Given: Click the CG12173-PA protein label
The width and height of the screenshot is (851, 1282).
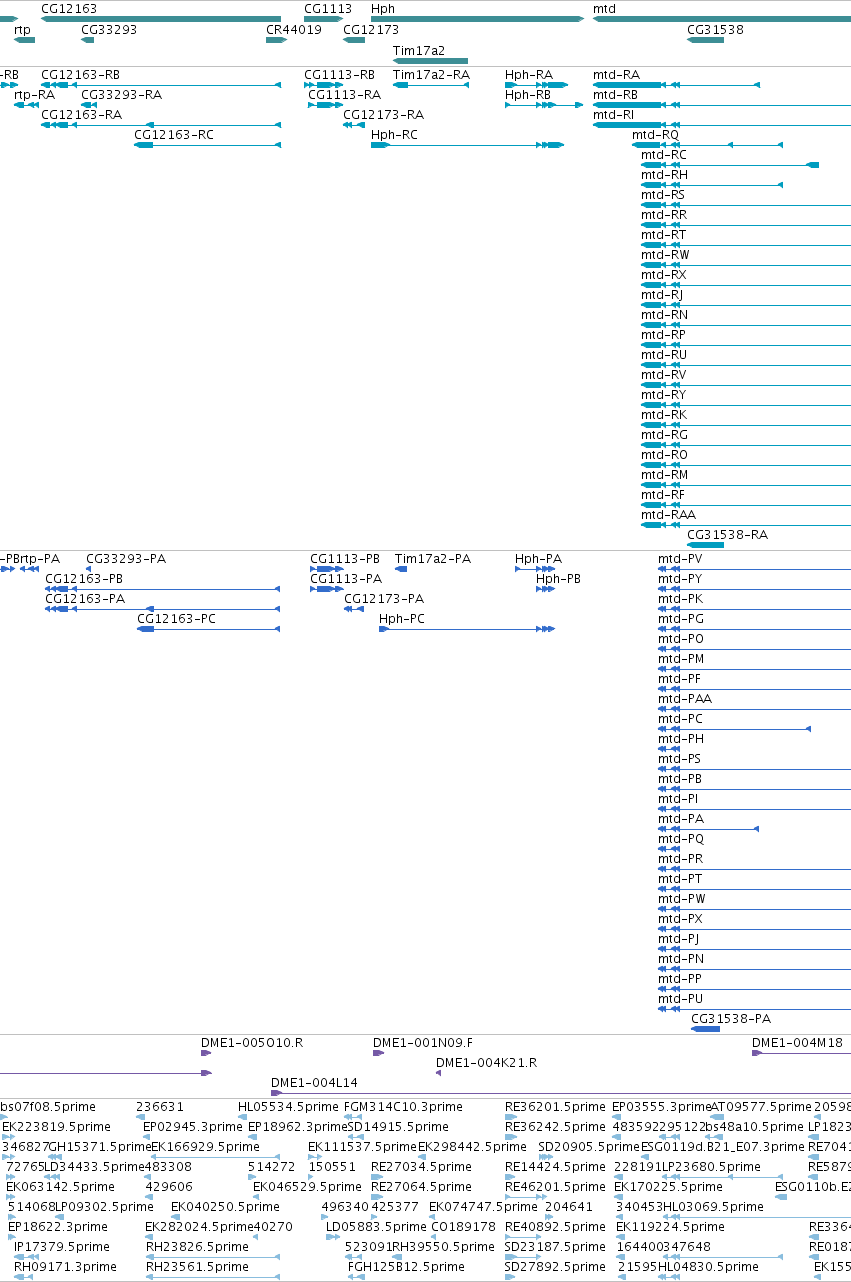Looking at the screenshot, I should [x=384, y=599].
